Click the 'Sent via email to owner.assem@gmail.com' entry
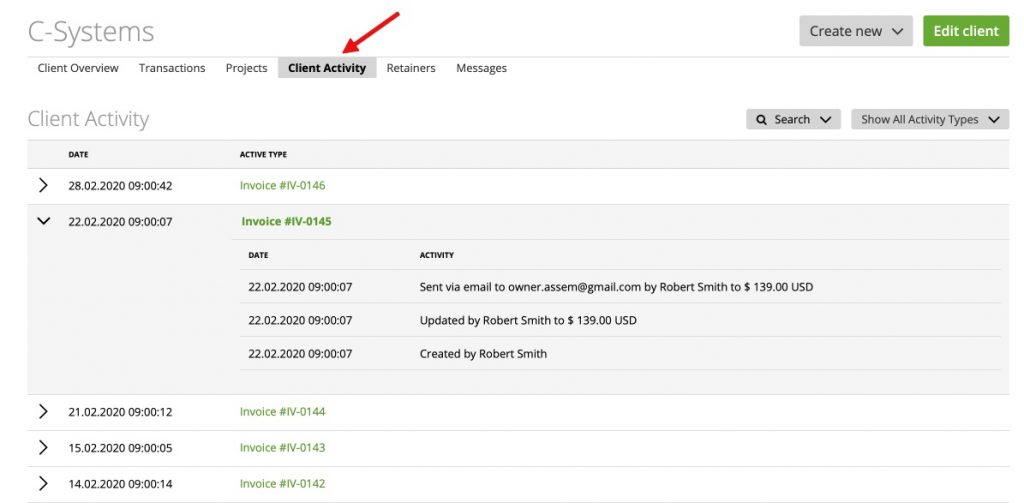 pyautogui.click(x=616, y=287)
